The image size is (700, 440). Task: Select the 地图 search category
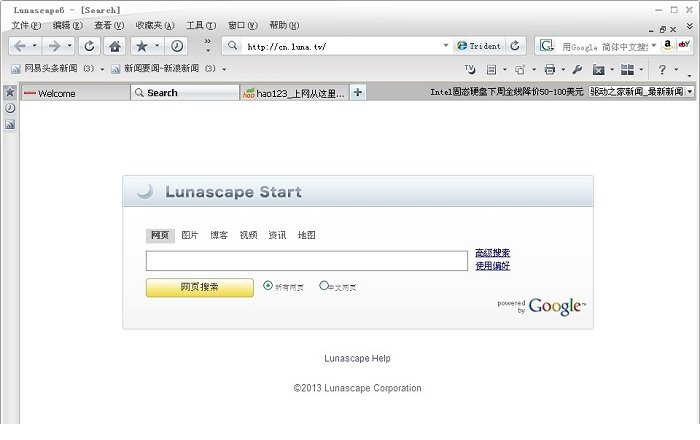tap(307, 235)
